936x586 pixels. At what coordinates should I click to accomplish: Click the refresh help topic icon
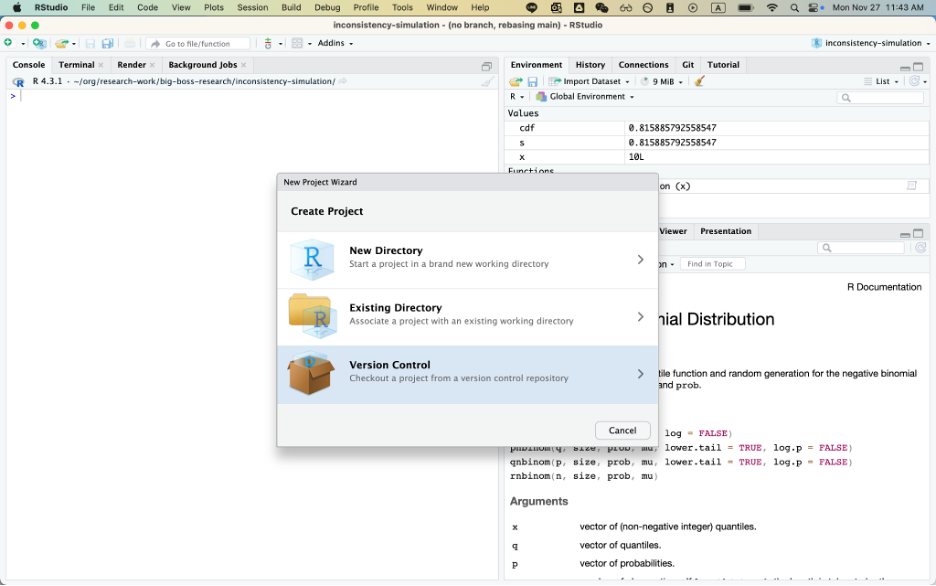pyautogui.click(x=920, y=247)
